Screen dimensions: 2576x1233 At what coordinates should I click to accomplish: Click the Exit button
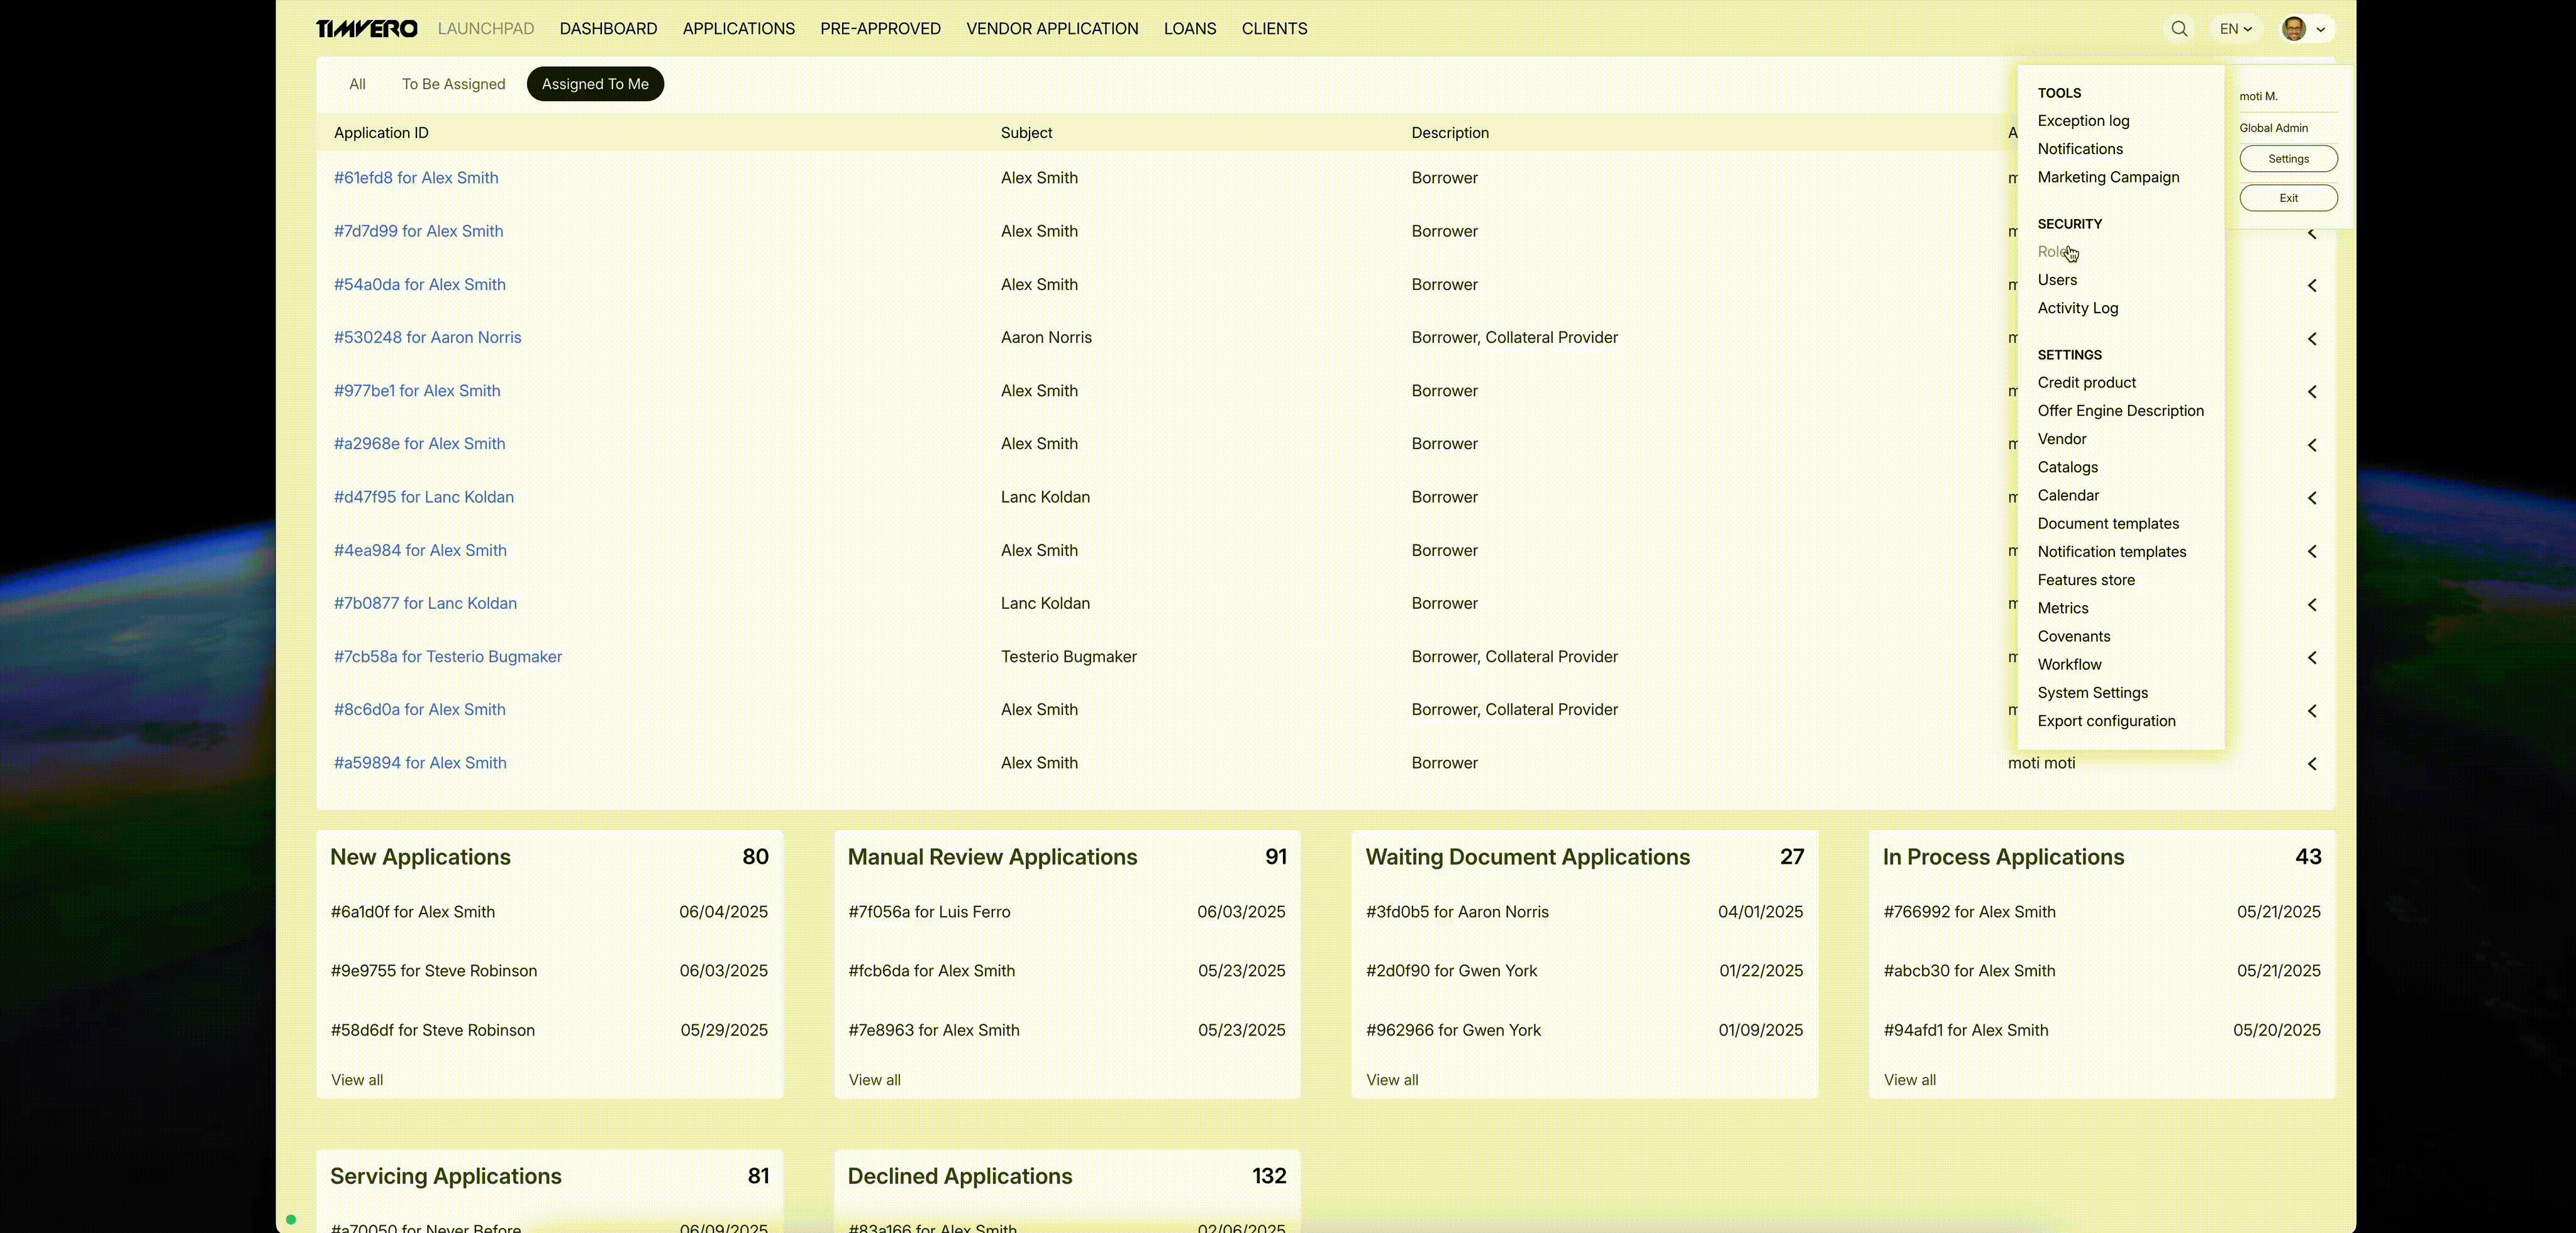point(2288,198)
